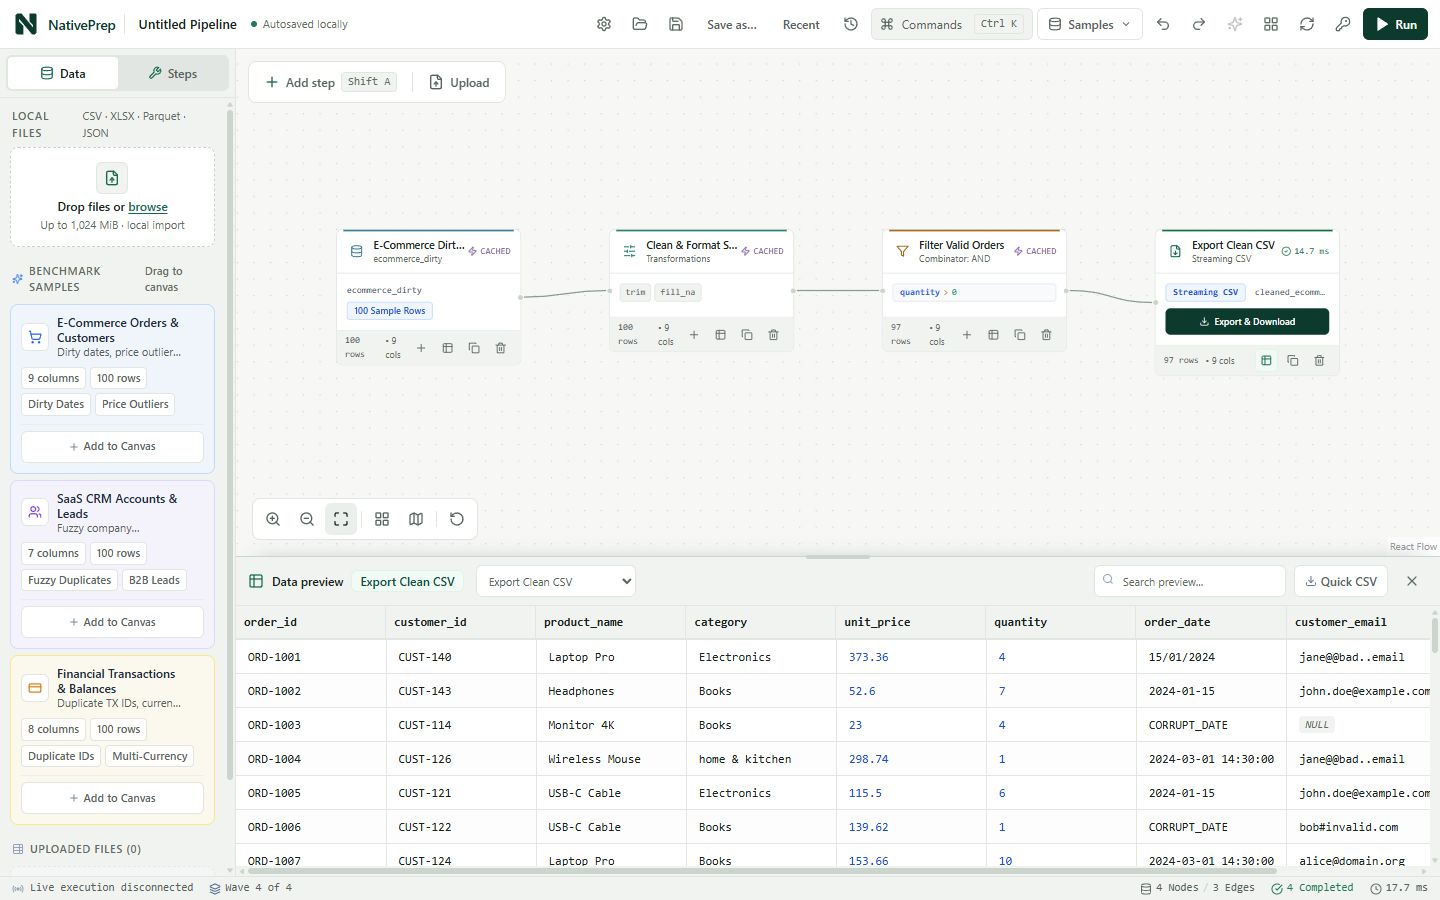This screenshot has height=900, width=1440.
Task: Click the 100 Sample Rows badge
Action: 389,311
